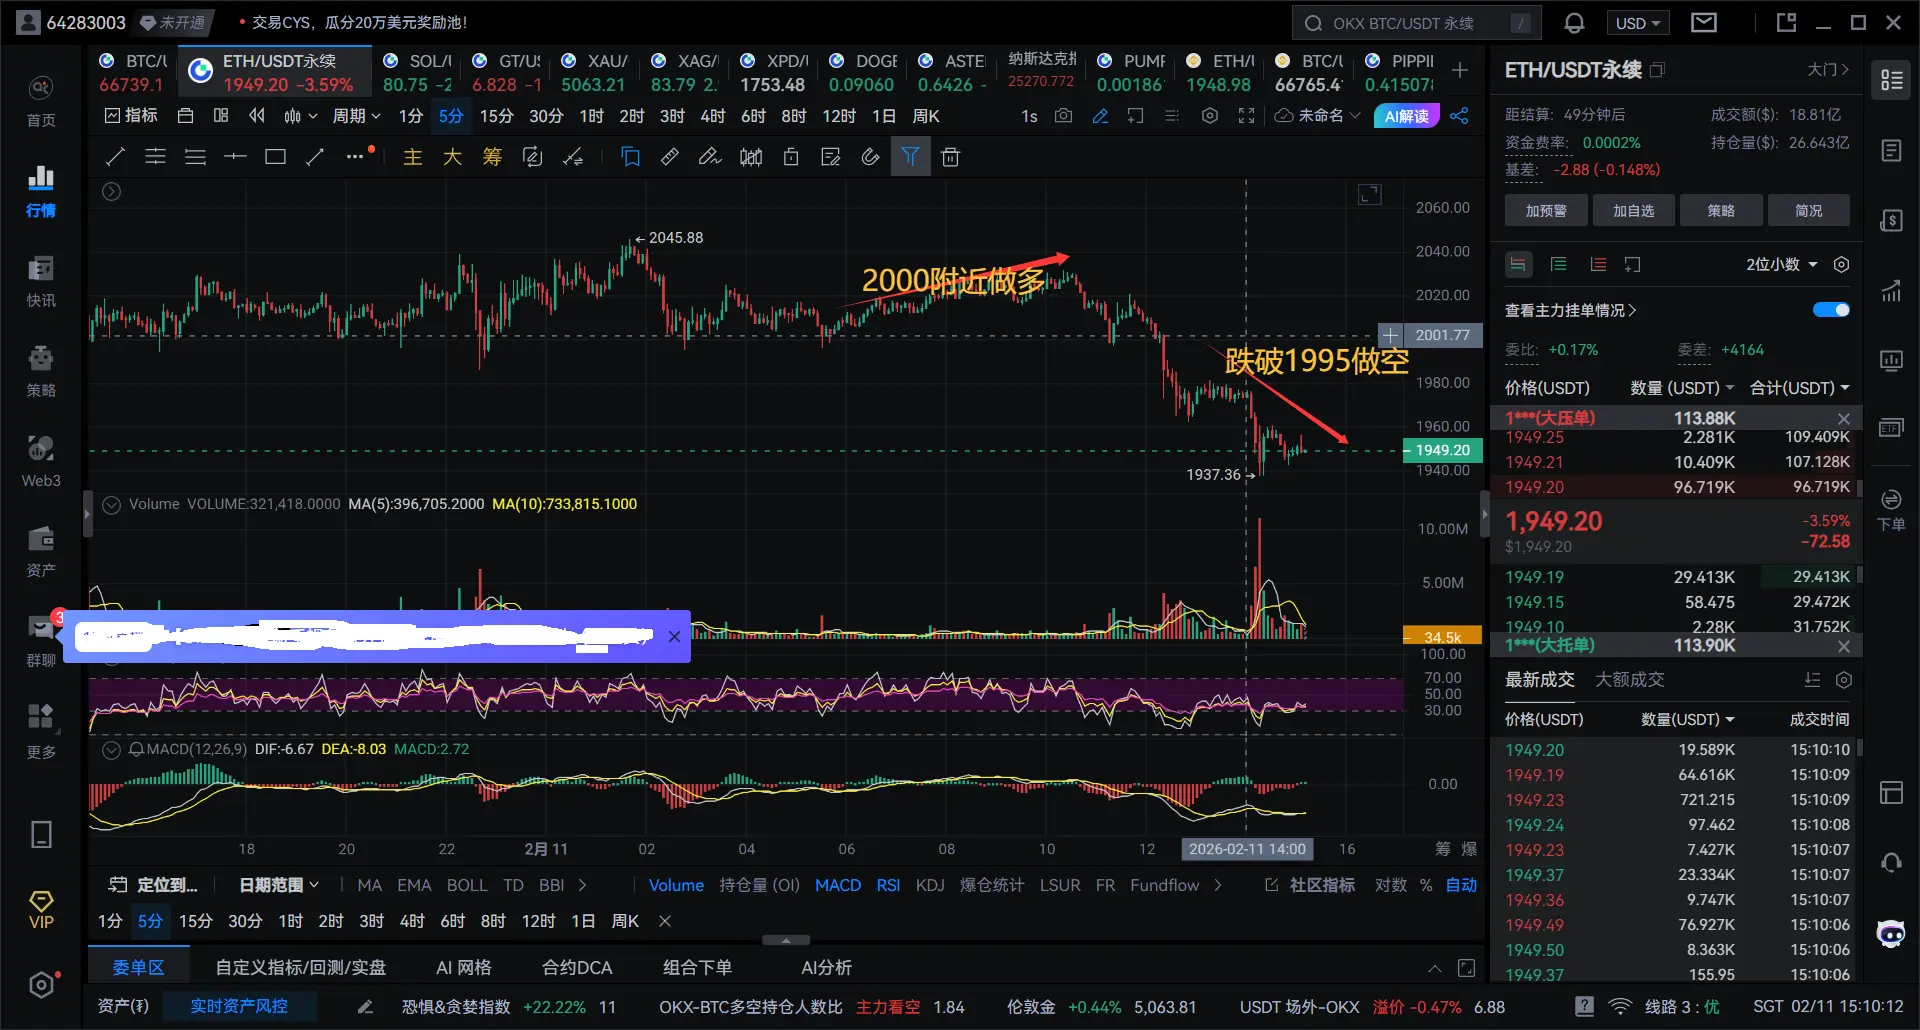Image resolution: width=1920 pixels, height=1030 pixels.
Task: Toggle 自动 auto price scale
Action: pos(1461,885)
